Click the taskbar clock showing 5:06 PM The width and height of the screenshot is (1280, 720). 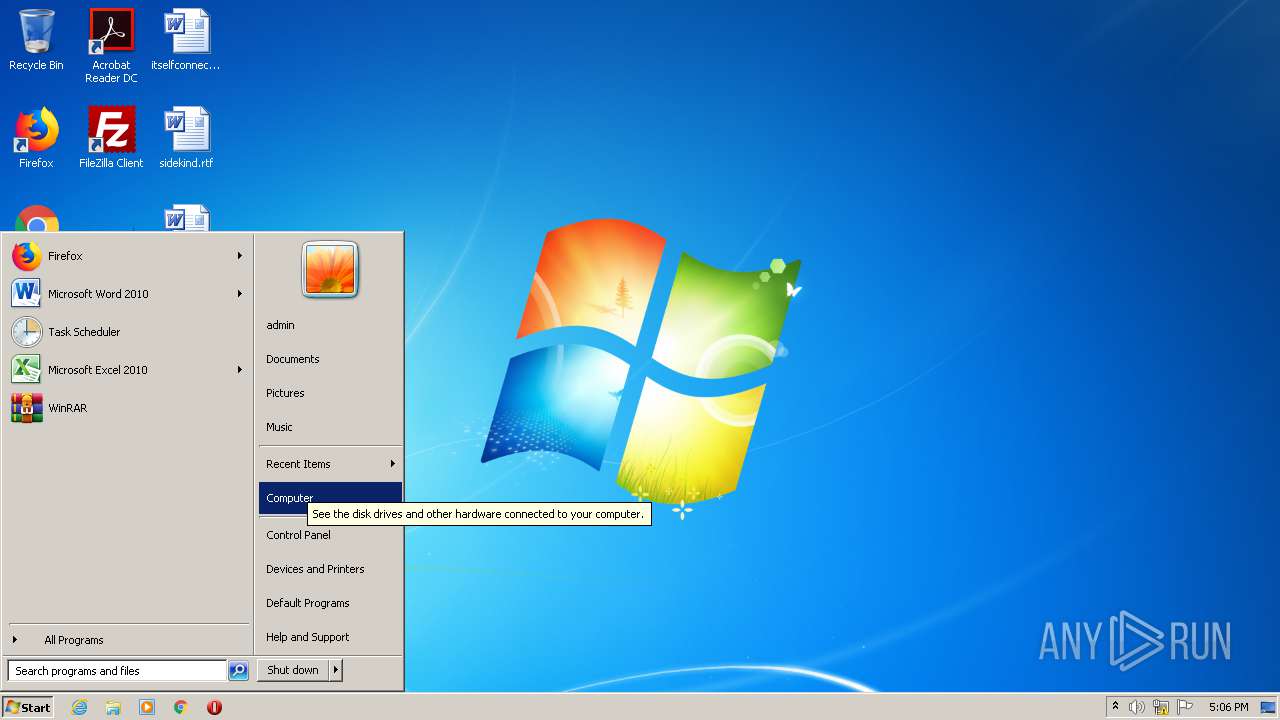pos(1228,707)
